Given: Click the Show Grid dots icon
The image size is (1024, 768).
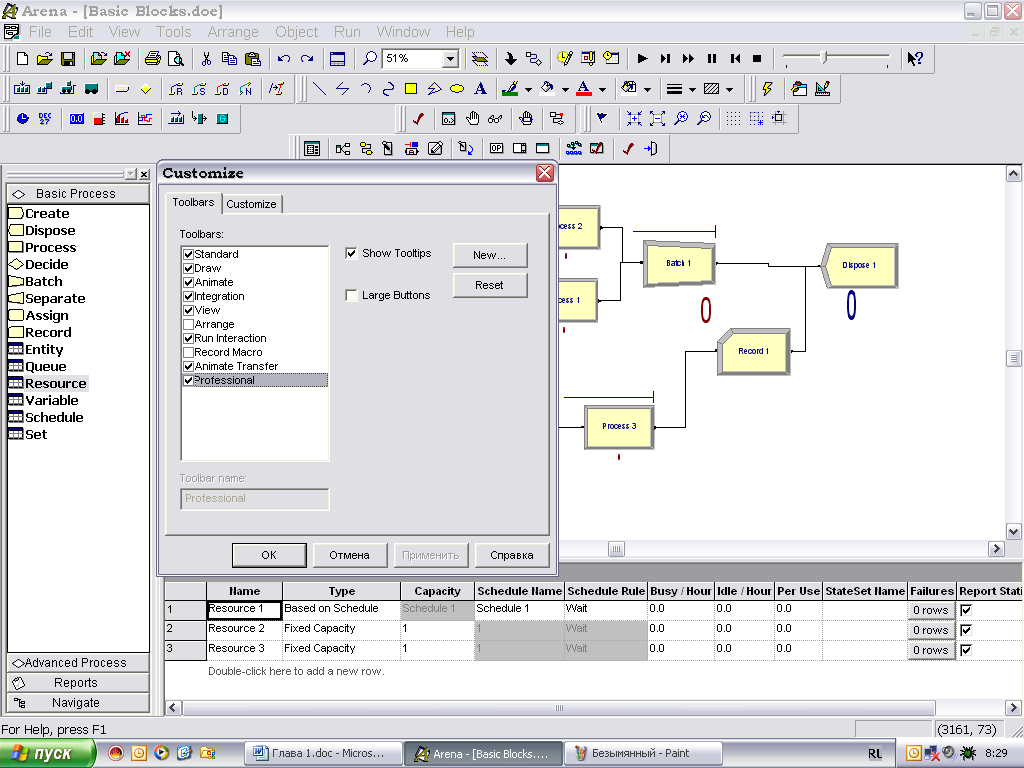Looking at the screenshot, I should coord(733,119).
